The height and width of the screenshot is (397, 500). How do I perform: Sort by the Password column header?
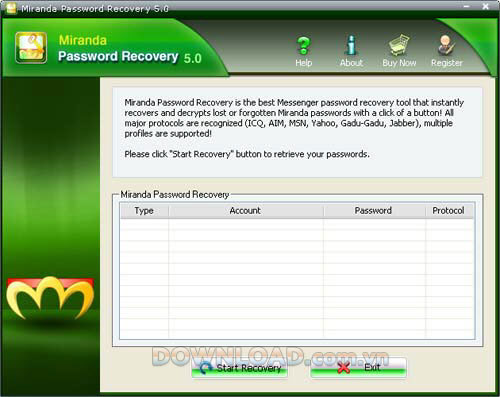[x=373, y=211]
